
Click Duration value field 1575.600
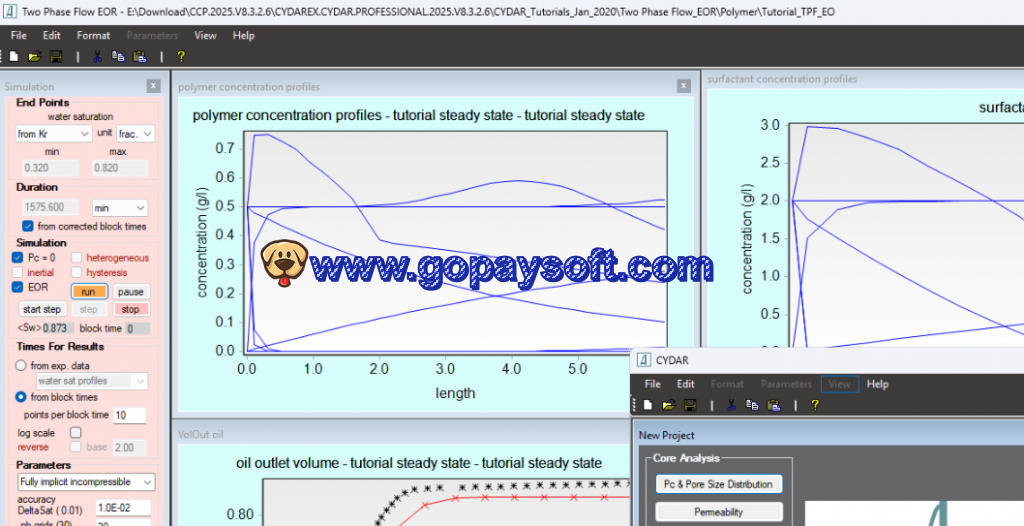pyautogui.click(x=50, y=207)
